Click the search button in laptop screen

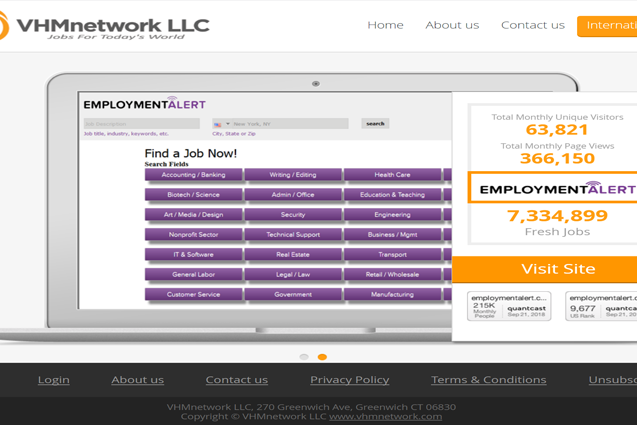tap(375, 124)
